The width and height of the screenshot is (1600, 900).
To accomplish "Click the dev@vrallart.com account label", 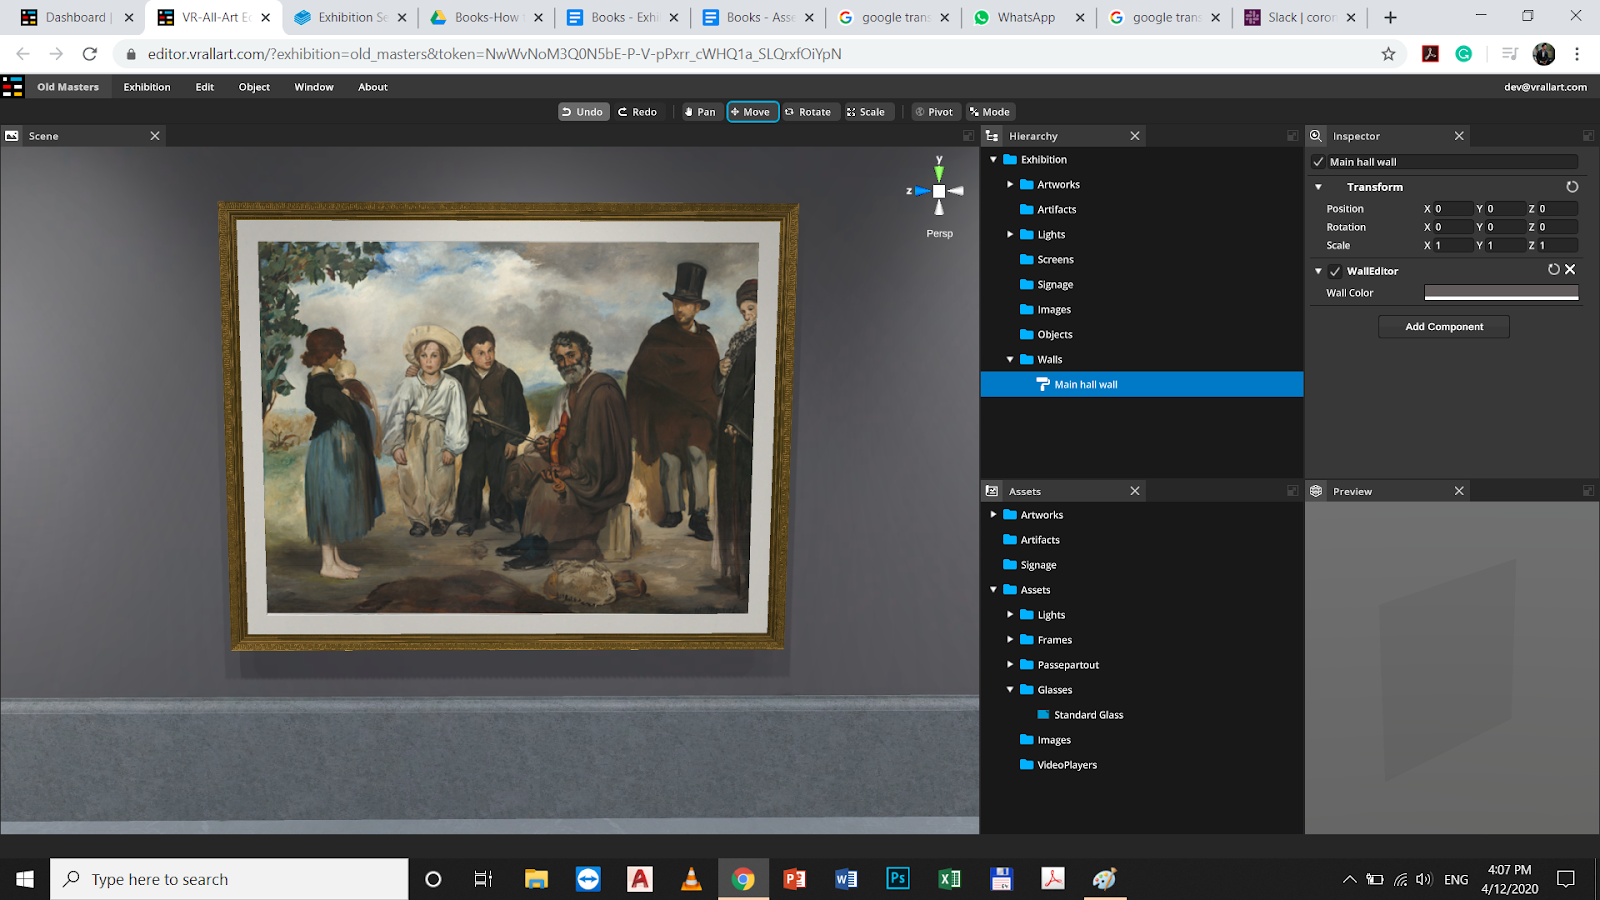I will [x=1545, y=87].
